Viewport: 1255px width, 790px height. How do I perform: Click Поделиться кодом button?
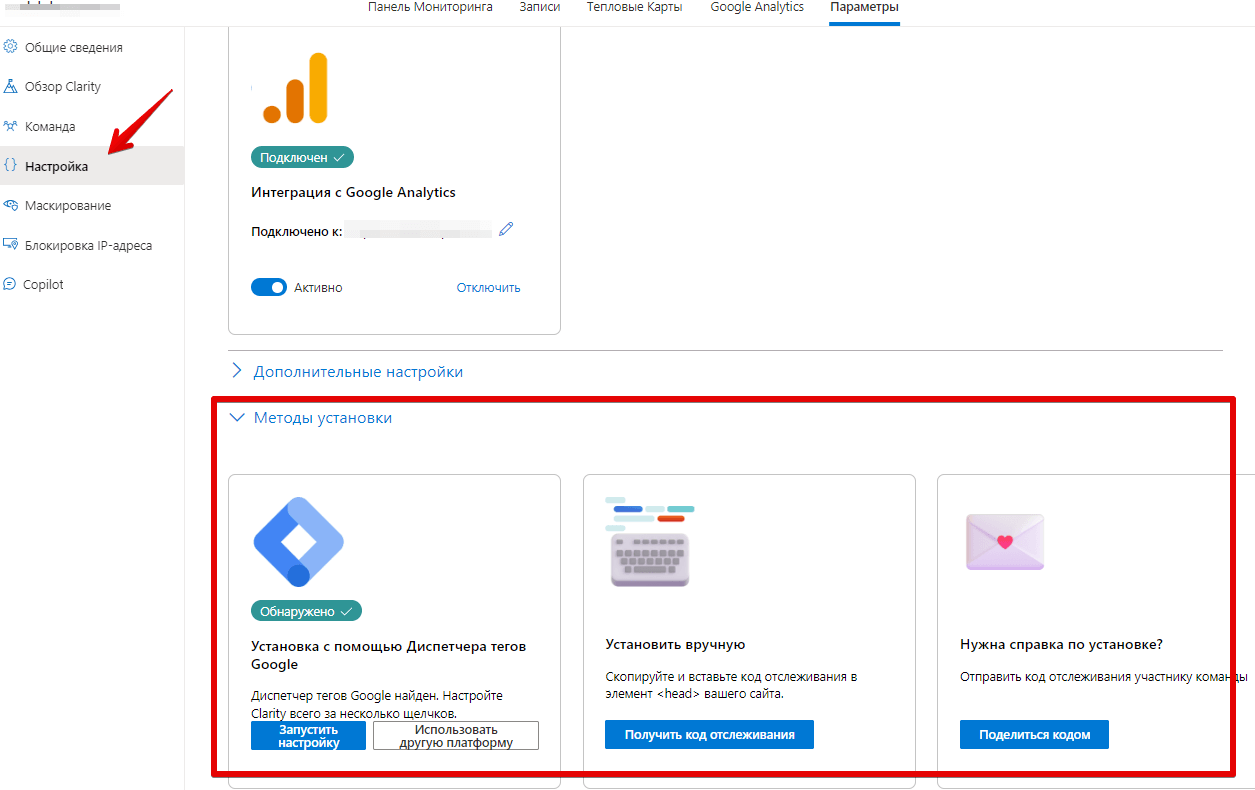pyautogui.click(x=1035, y=734)
